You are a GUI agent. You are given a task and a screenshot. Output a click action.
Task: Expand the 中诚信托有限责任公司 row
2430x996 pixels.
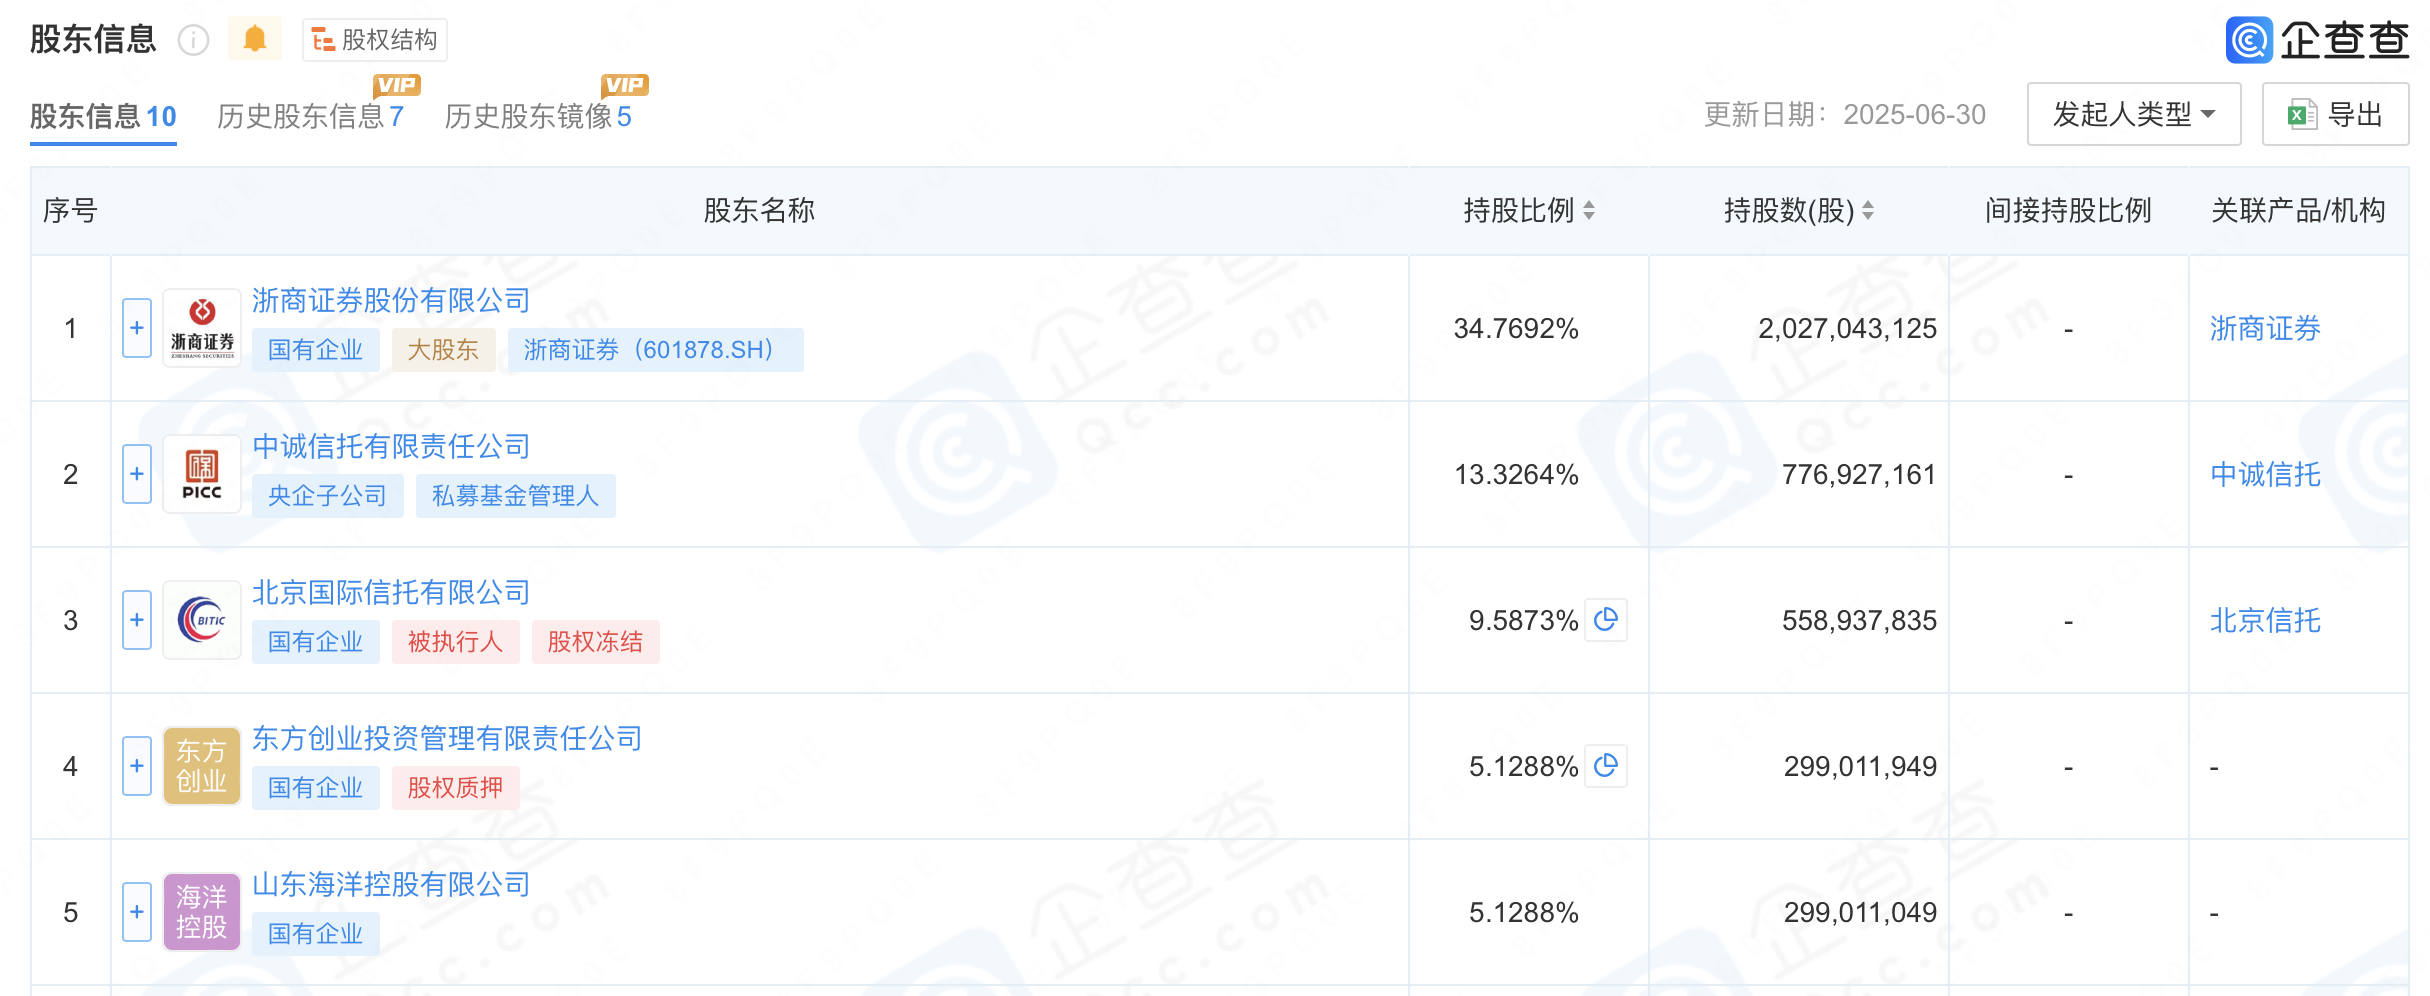[137, 474]
